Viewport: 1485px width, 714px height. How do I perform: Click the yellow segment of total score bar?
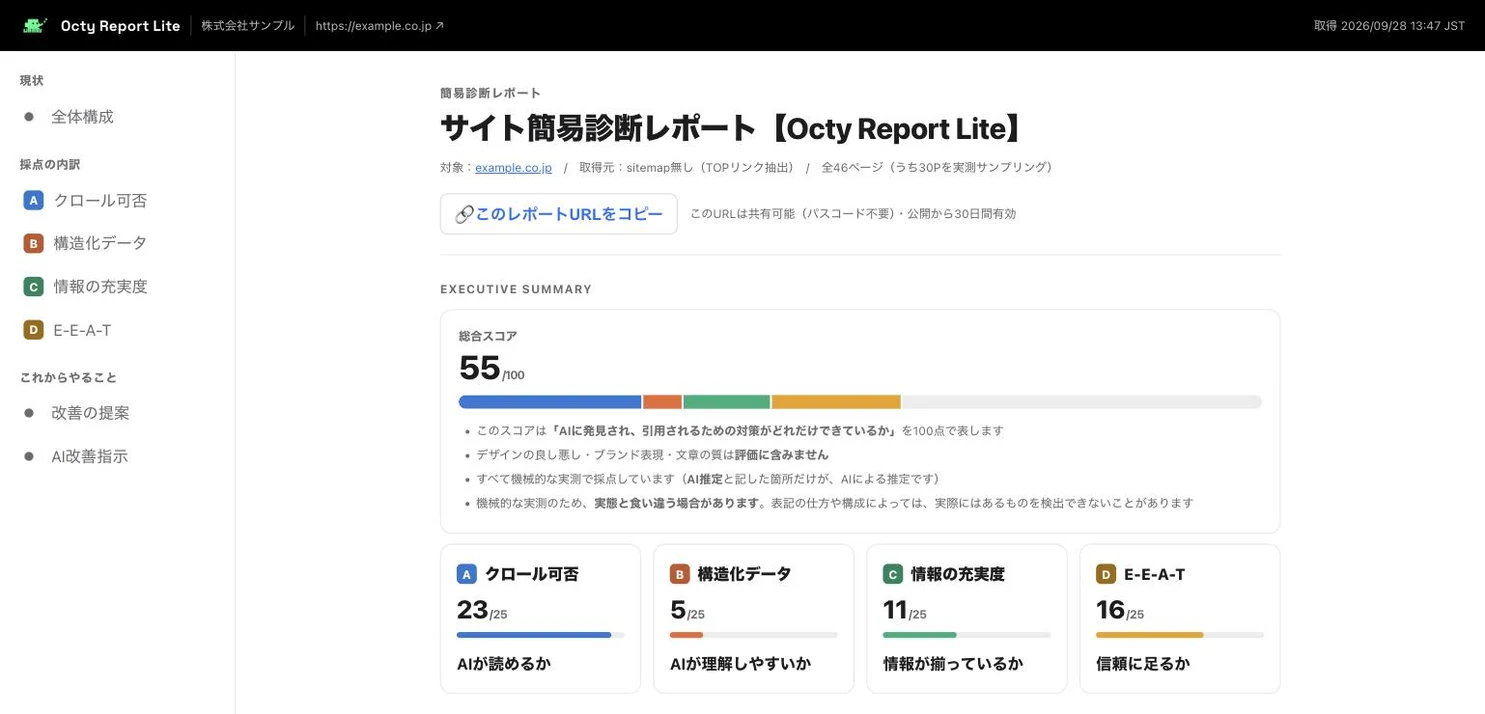point(836,402)
